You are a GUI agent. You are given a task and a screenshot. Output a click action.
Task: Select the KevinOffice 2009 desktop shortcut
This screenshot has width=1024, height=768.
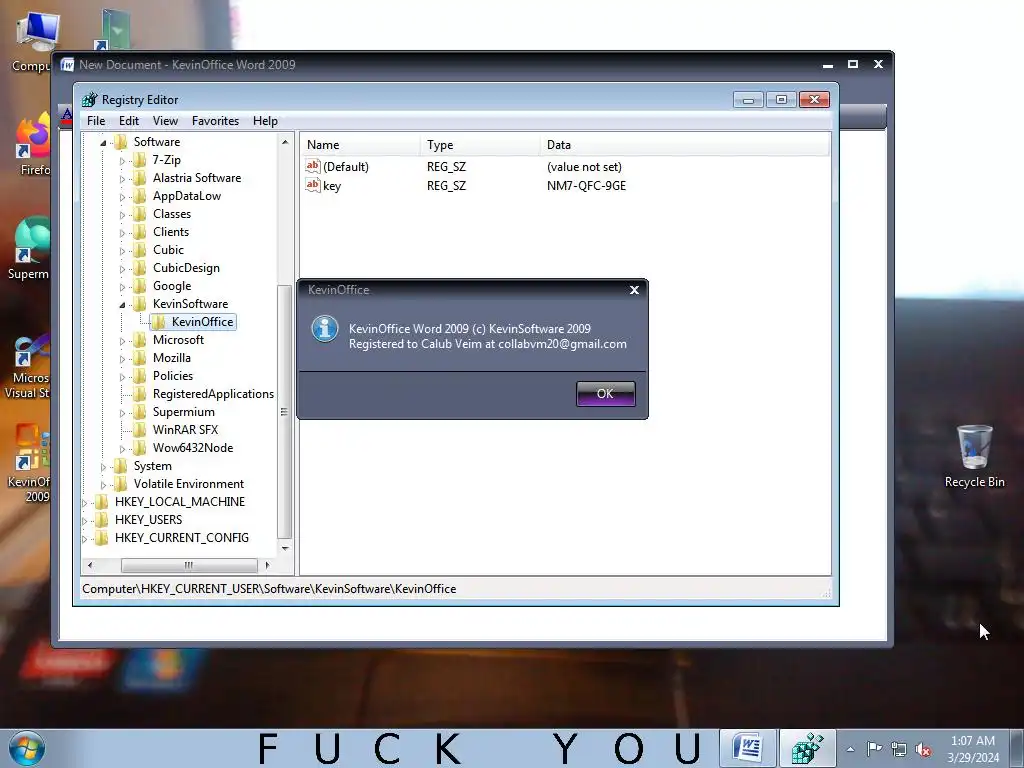point(29,464)
